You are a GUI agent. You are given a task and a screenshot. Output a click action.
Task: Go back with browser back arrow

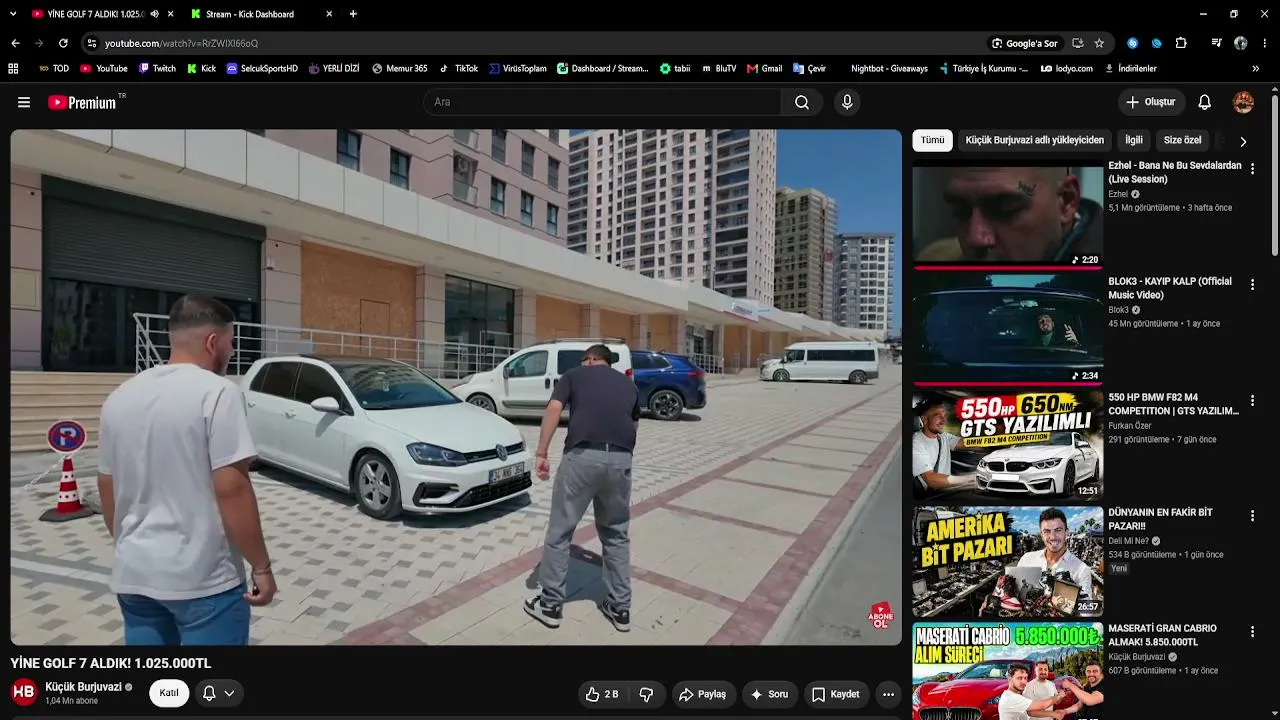pos(15,43)
